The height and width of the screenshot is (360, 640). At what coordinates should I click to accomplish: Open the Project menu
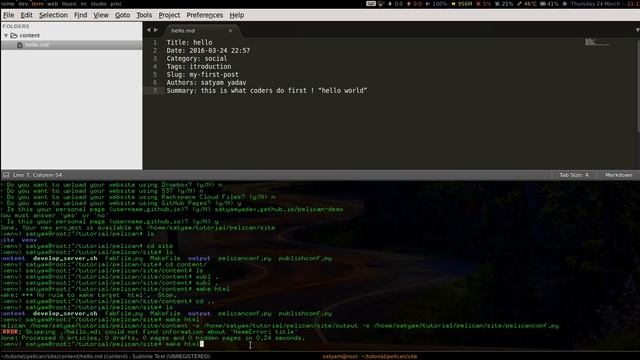pos(169,15)
